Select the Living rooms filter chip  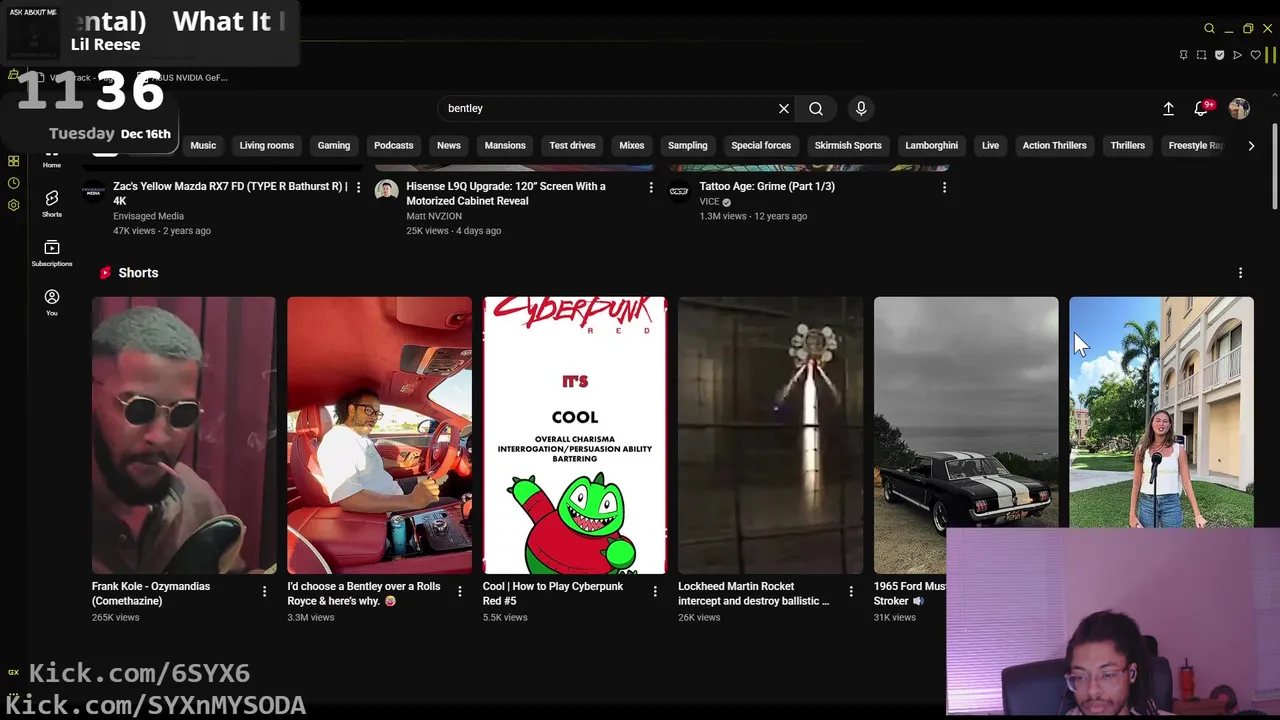[x=267, y=145]
